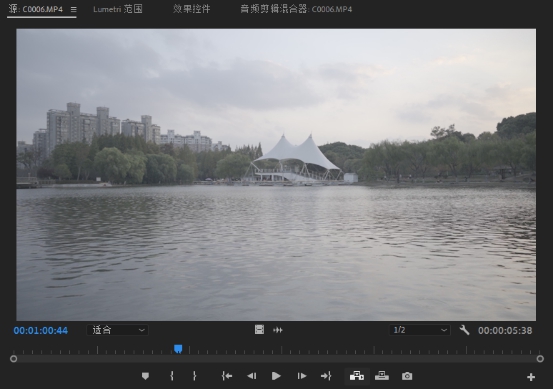554x389 pixels.
Task: Click the blue timecode 00:01:00:44
Action: [41, 330]
